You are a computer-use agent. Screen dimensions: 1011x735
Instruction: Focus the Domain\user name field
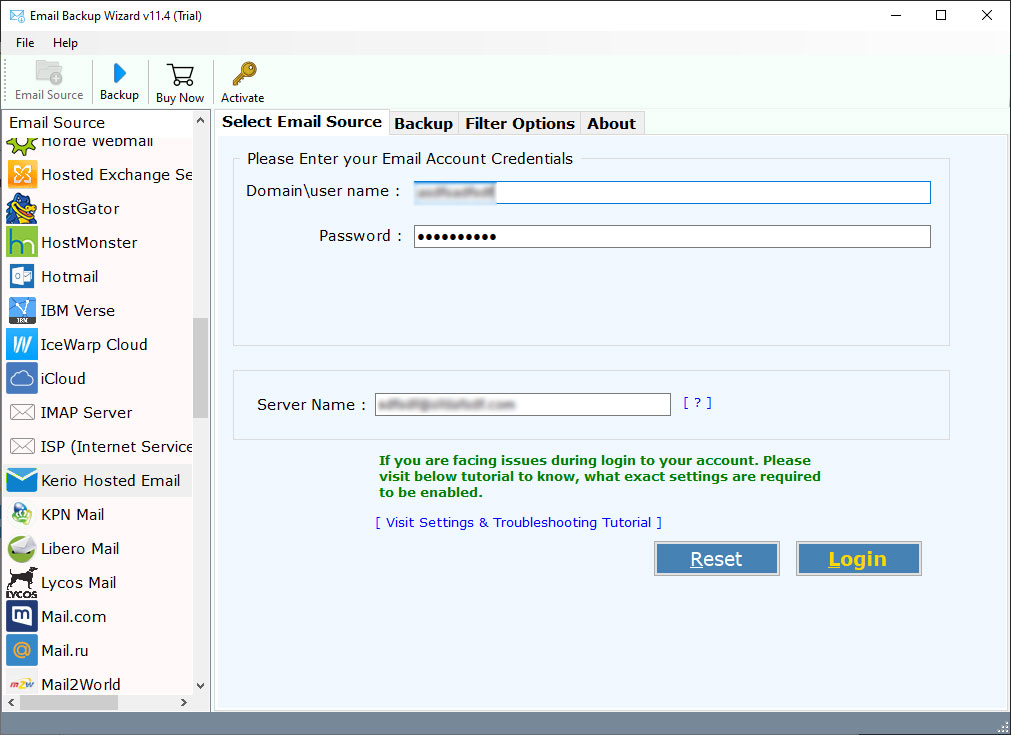[x=672, y=192]
